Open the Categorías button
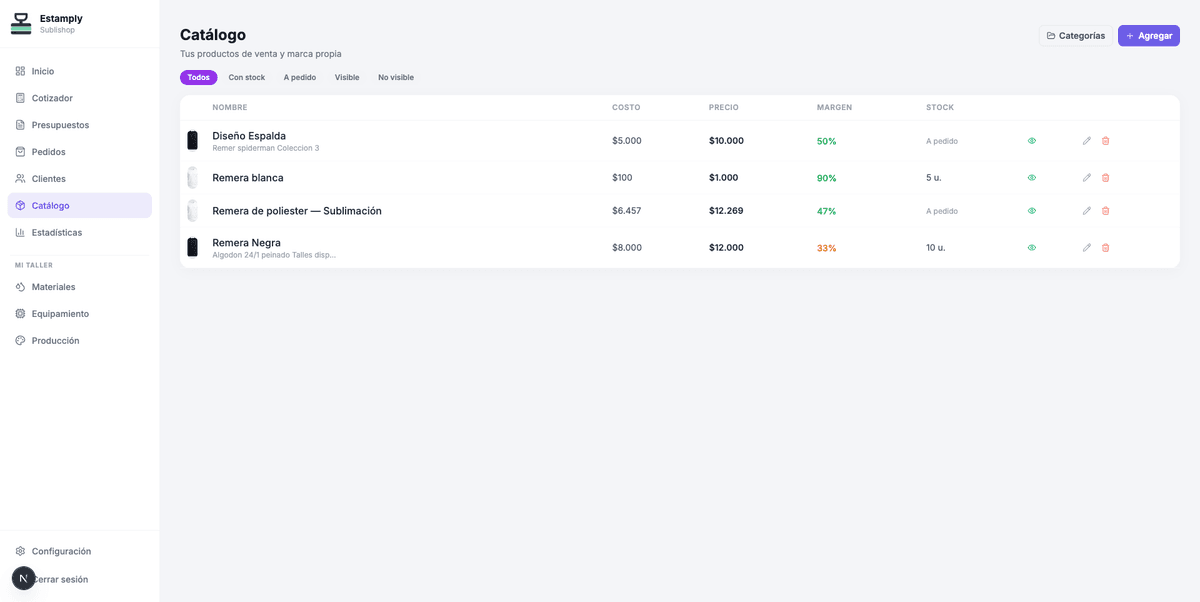This screenshot has width=1200, height=602. pyautogui.click(x=1075, y=36)
